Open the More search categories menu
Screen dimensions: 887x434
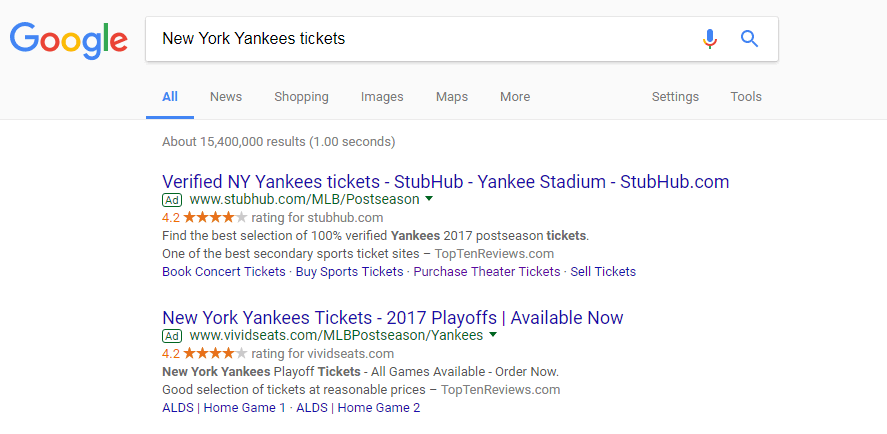tap(515, 97)
